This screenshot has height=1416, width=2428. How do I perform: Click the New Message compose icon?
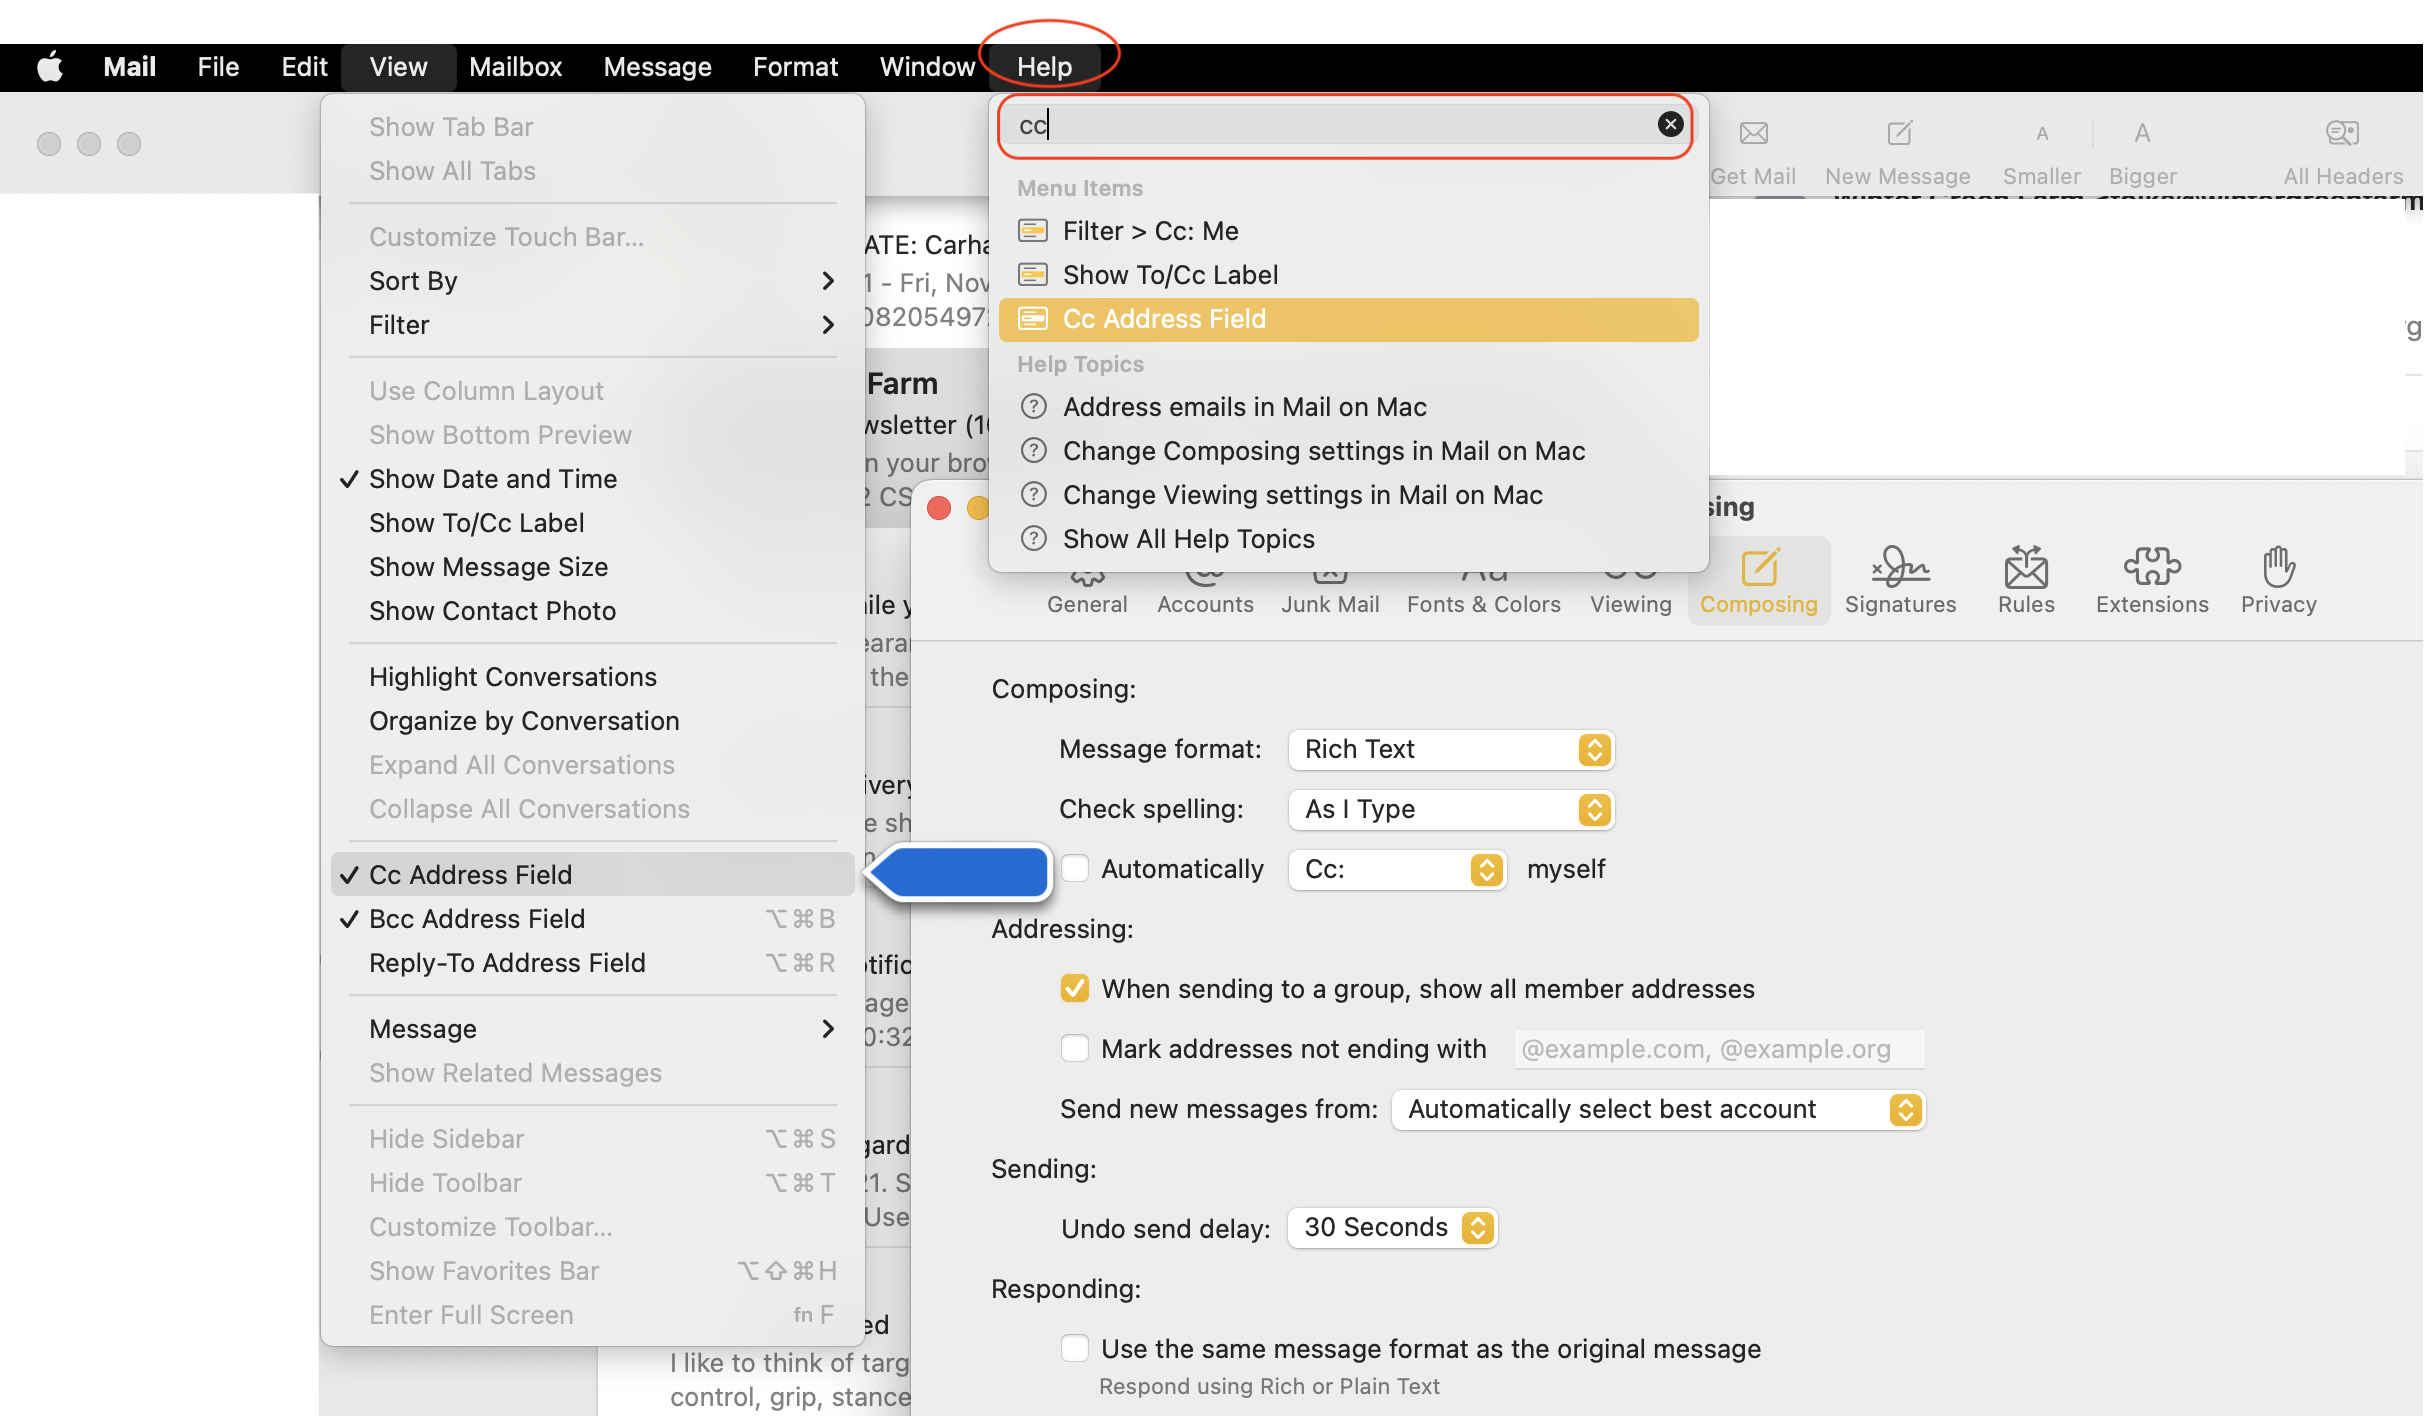(x=1898, y=133)
